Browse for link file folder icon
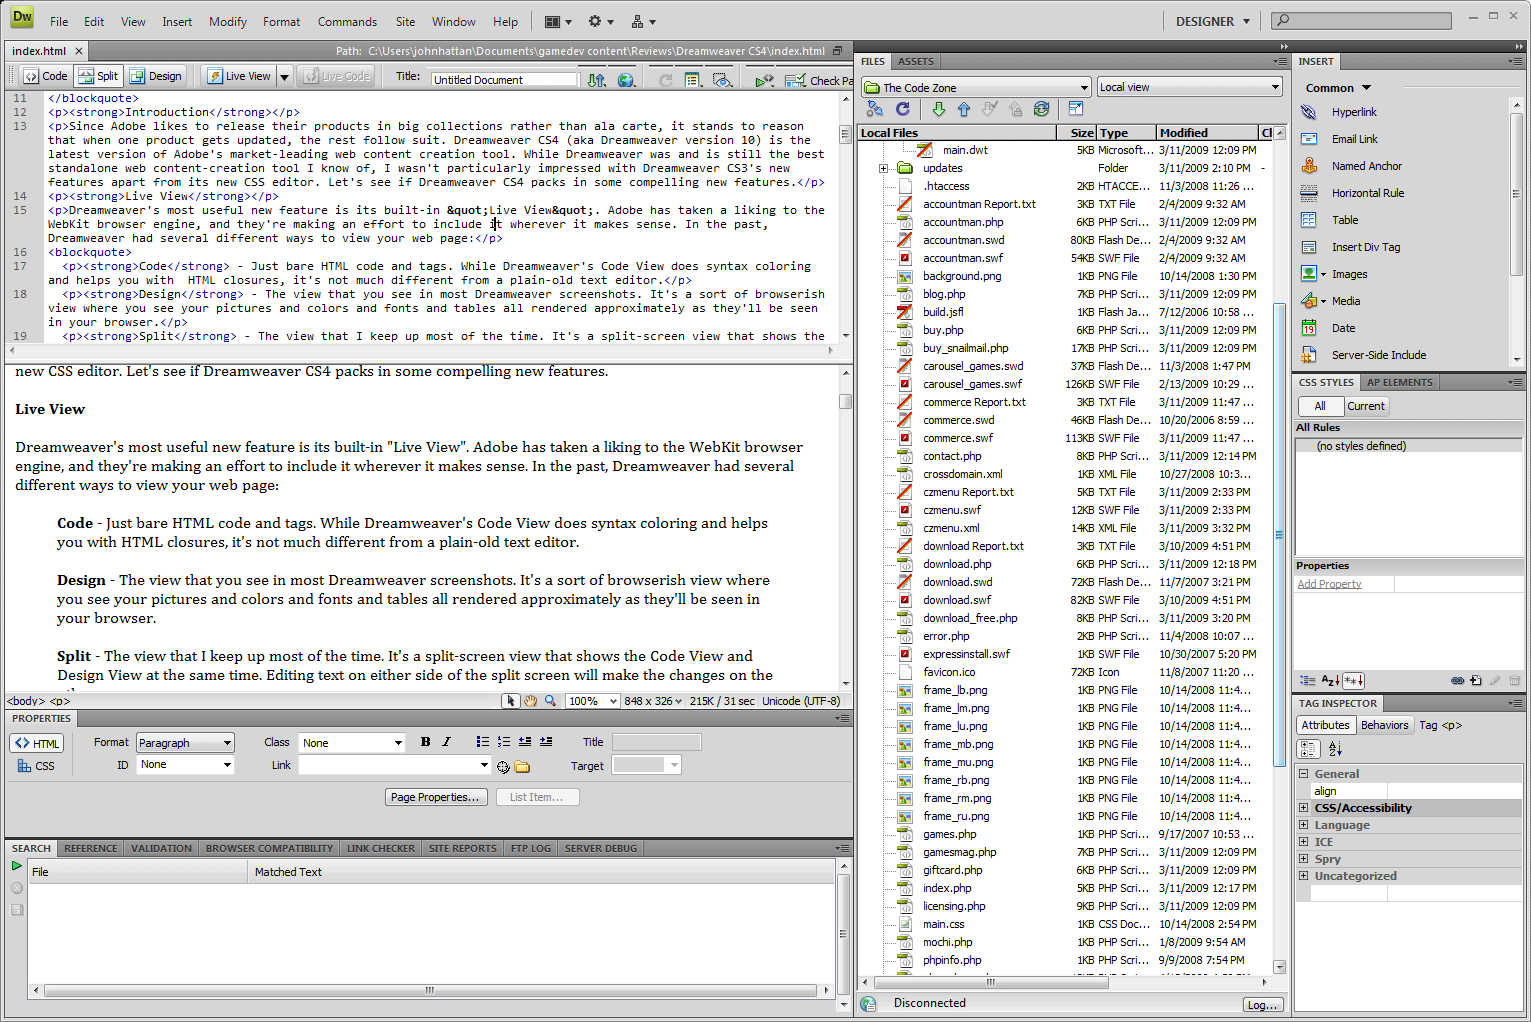 click(522, 767)
